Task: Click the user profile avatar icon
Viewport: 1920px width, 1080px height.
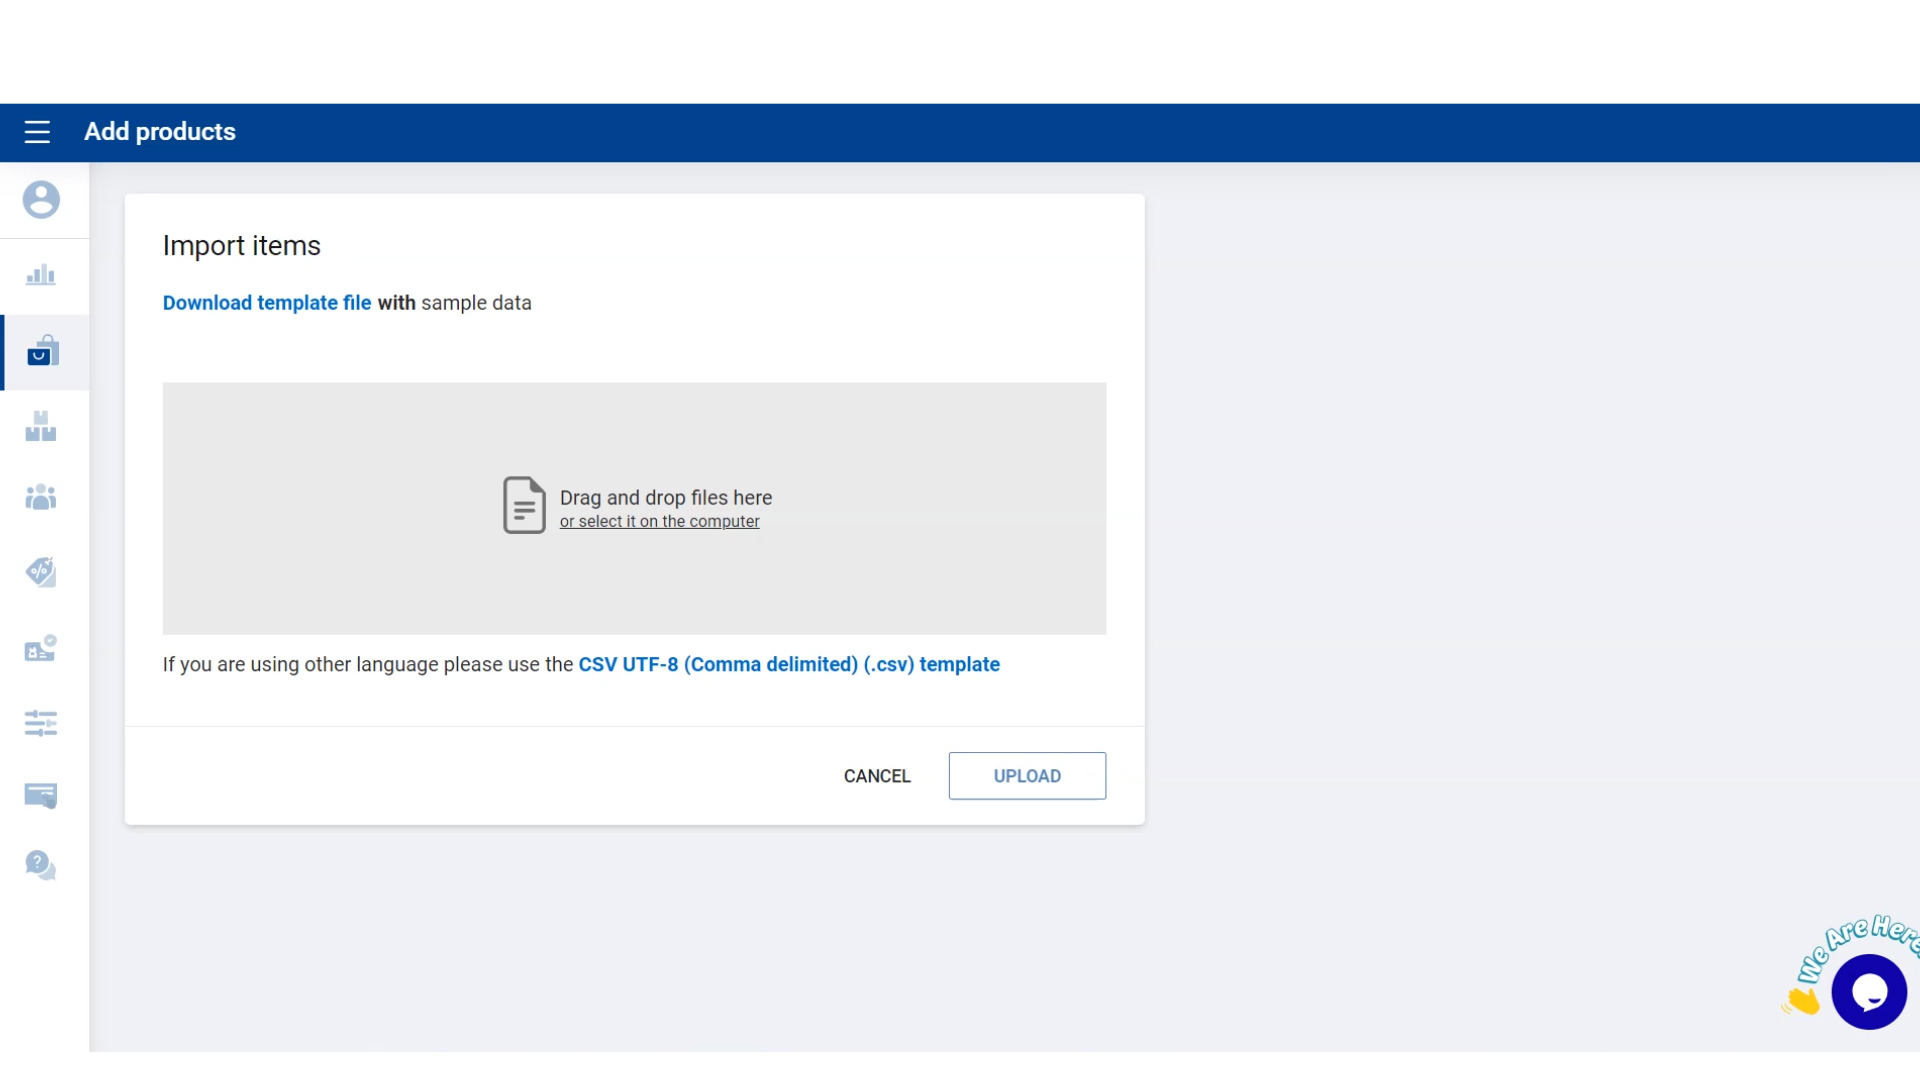Action: 41,200
